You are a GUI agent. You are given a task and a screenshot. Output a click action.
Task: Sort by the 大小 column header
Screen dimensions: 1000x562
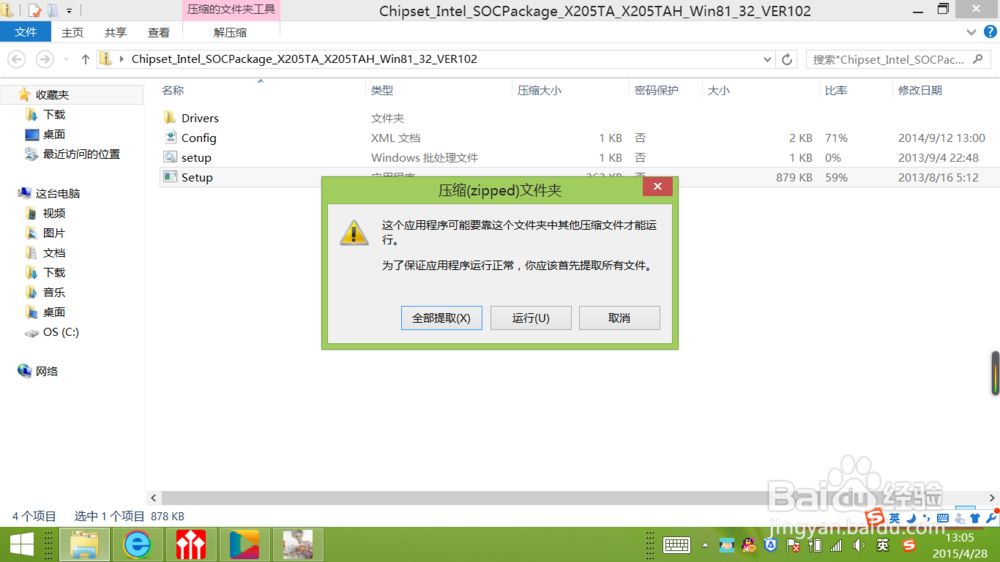[x=718, y=91]
